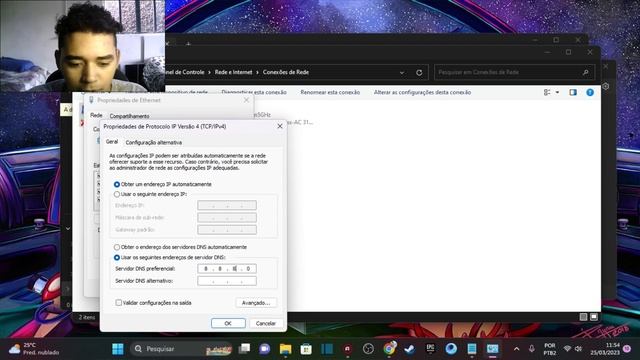This screenshot has width=640, height=360.
Task: Click the Servidor DNS alternativo field
Action: (x=227, y=281)
